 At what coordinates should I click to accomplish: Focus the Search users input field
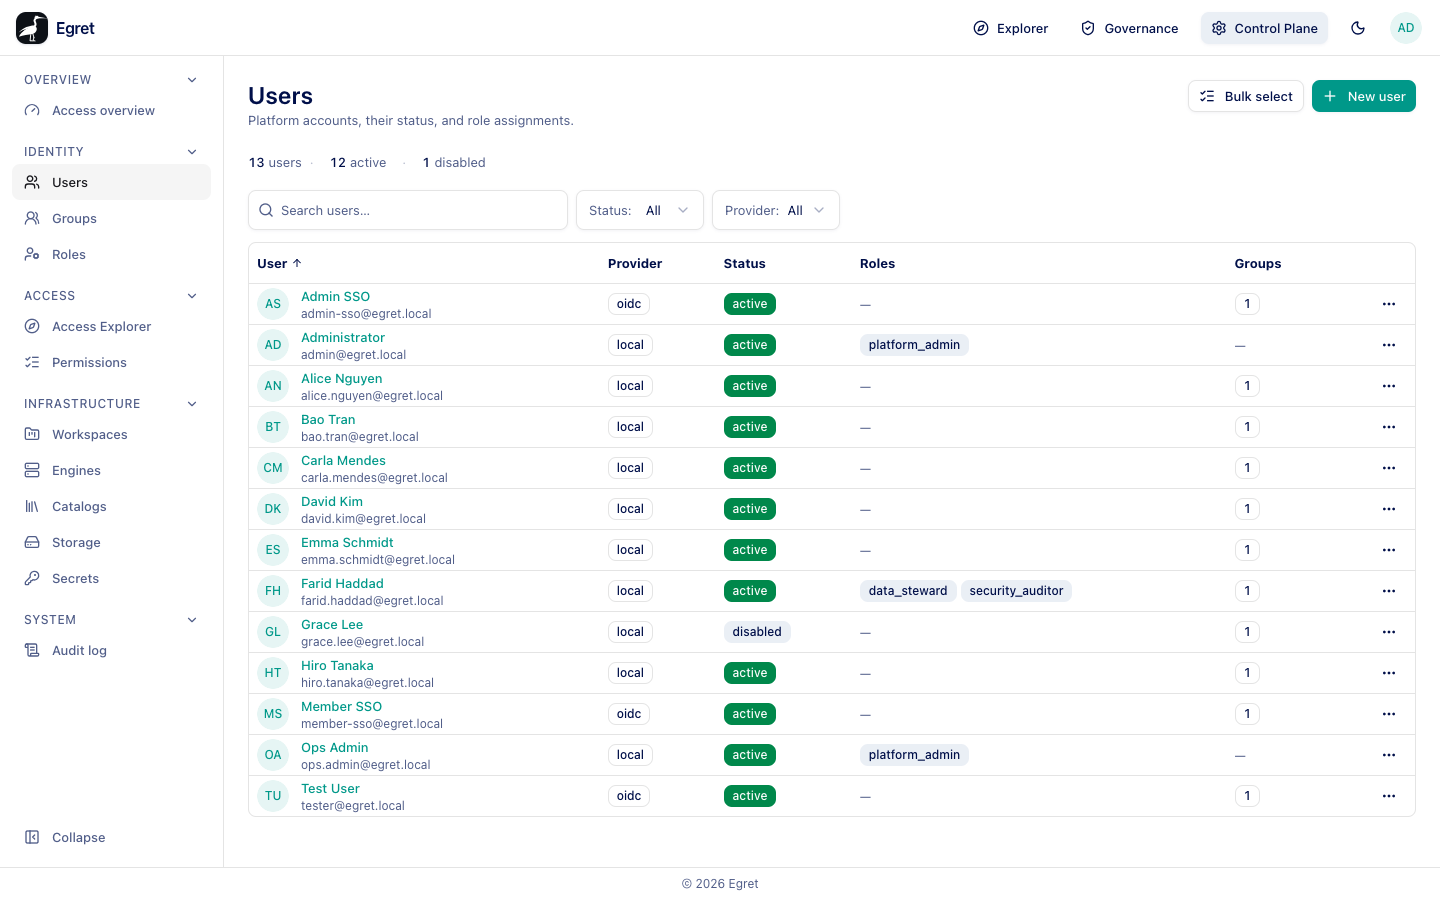click(408, 210)
